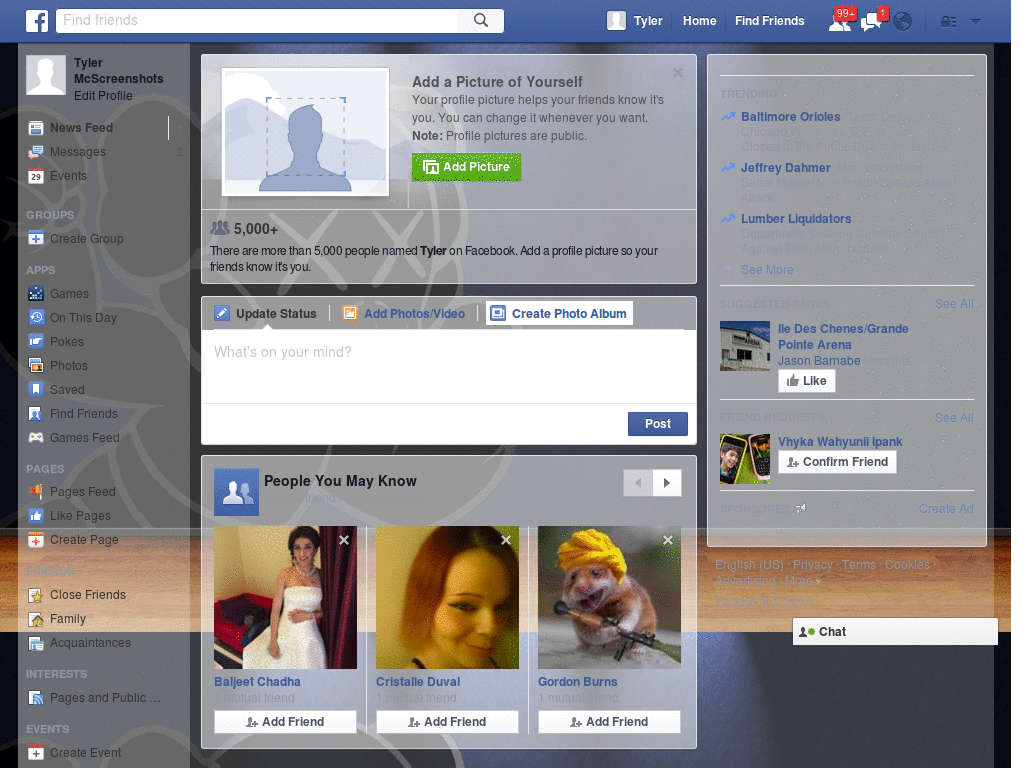The width and height of the screenshot is (1024, 768).
Task: Open Create Page icon
Action: (x=36, y=539)
